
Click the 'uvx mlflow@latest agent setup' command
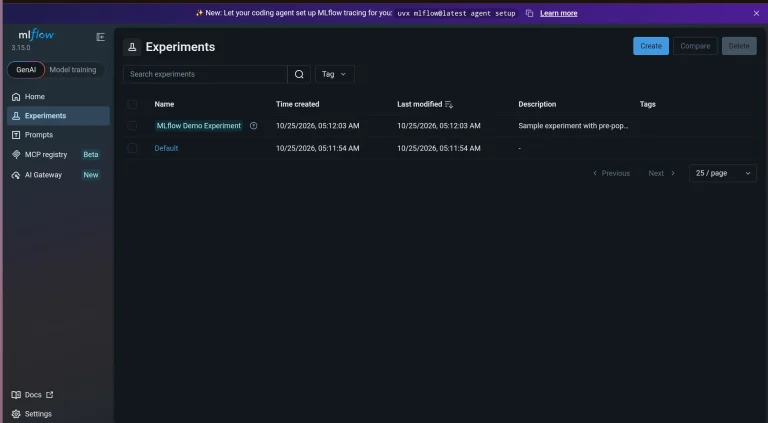[456, 14]
